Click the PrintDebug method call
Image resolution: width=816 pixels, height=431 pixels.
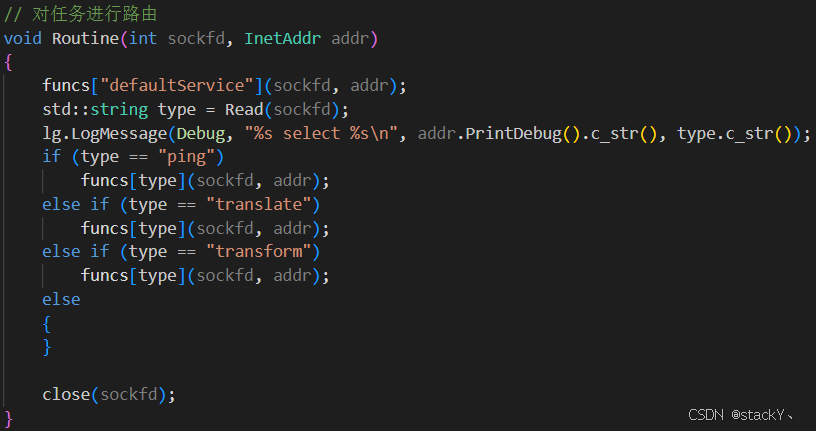(x=513, y=134)
